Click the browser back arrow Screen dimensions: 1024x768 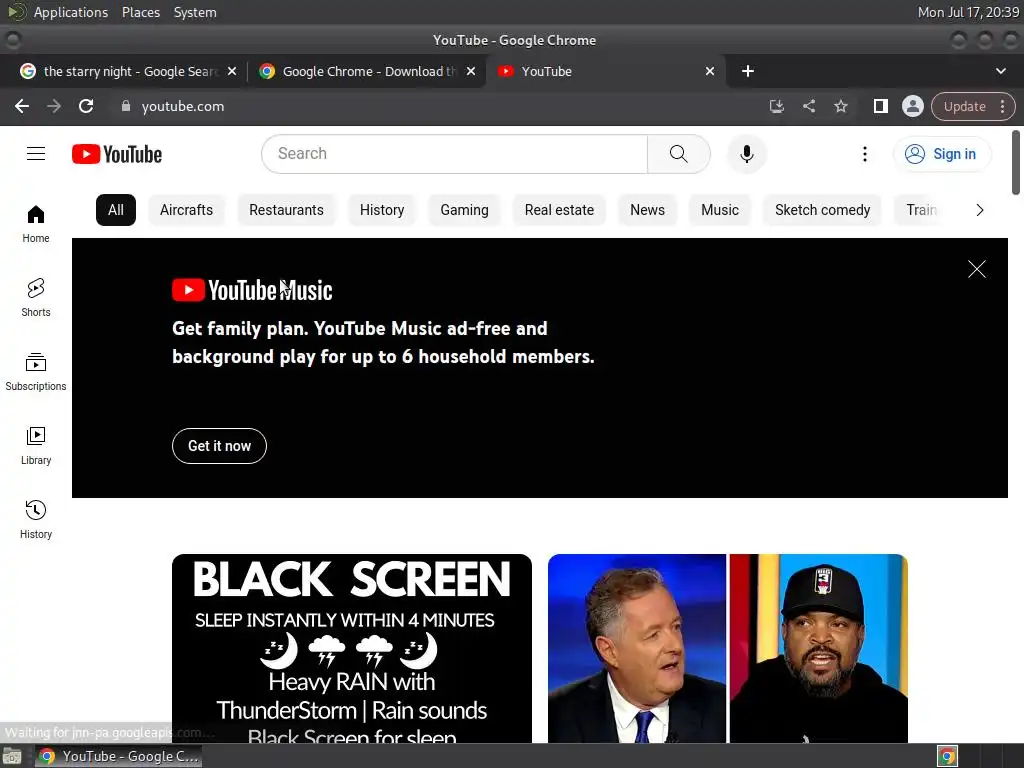point(22,106)
